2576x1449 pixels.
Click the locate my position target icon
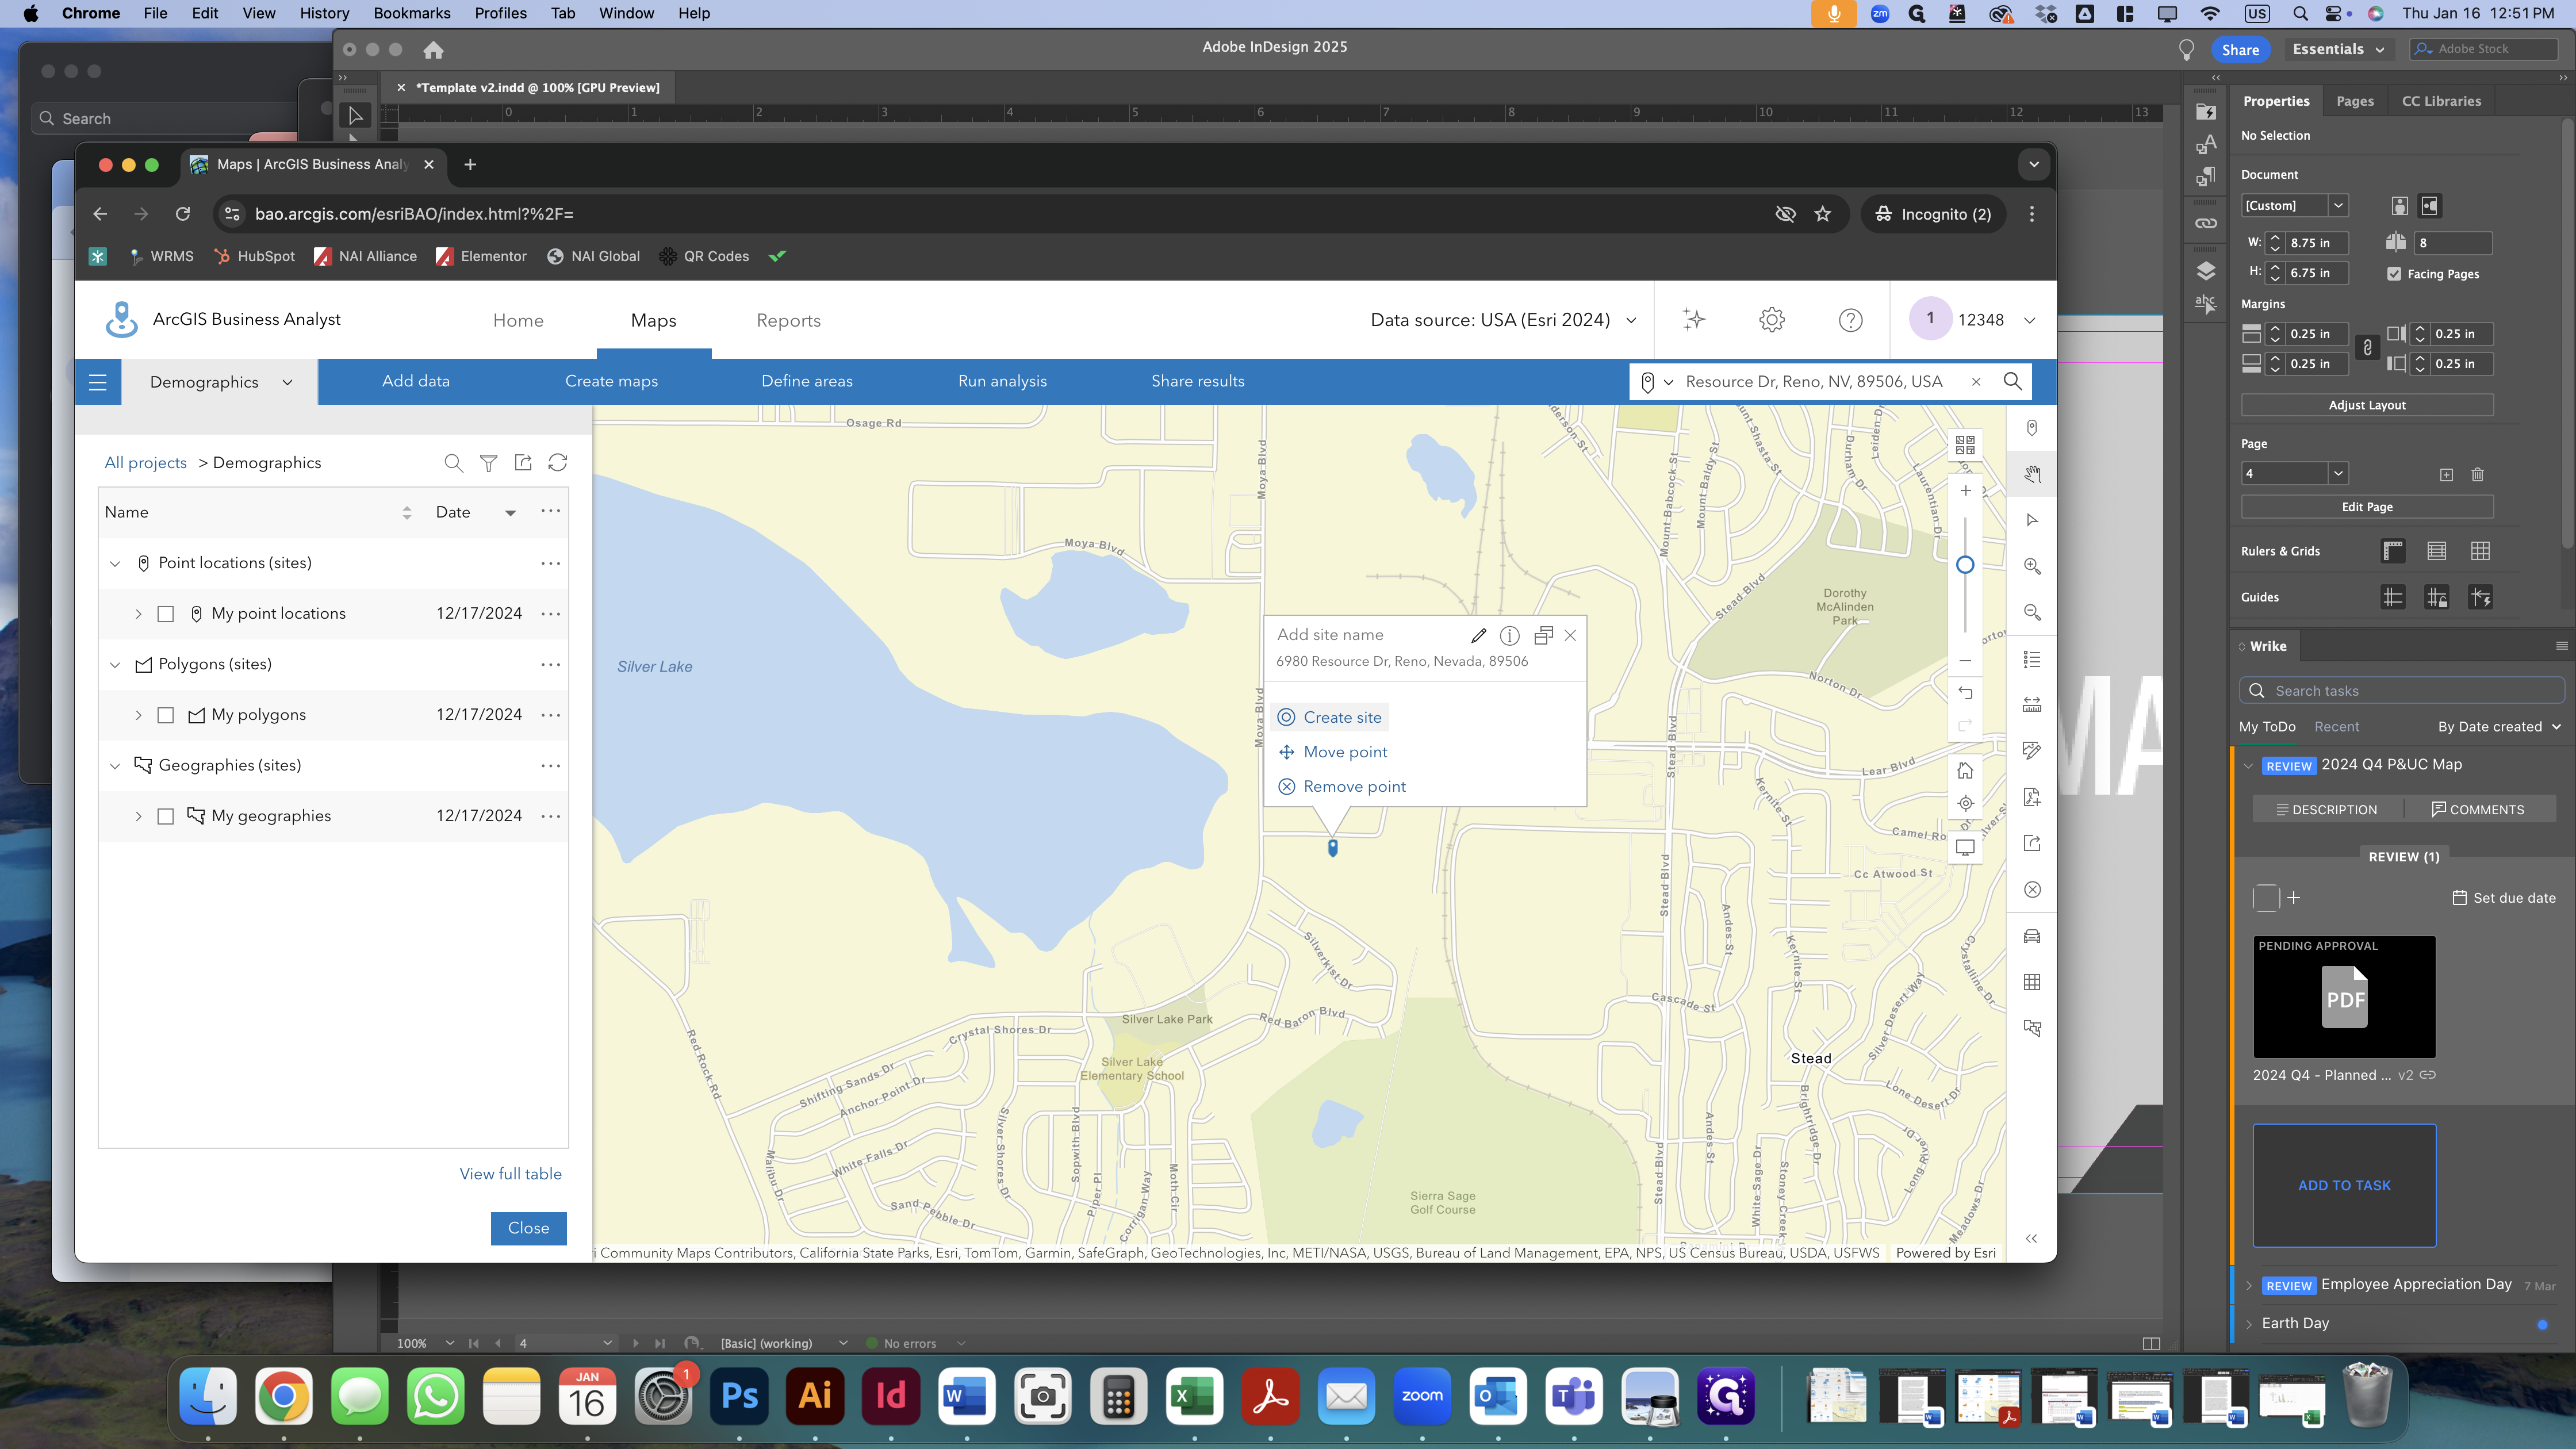tap(1965, 803)
